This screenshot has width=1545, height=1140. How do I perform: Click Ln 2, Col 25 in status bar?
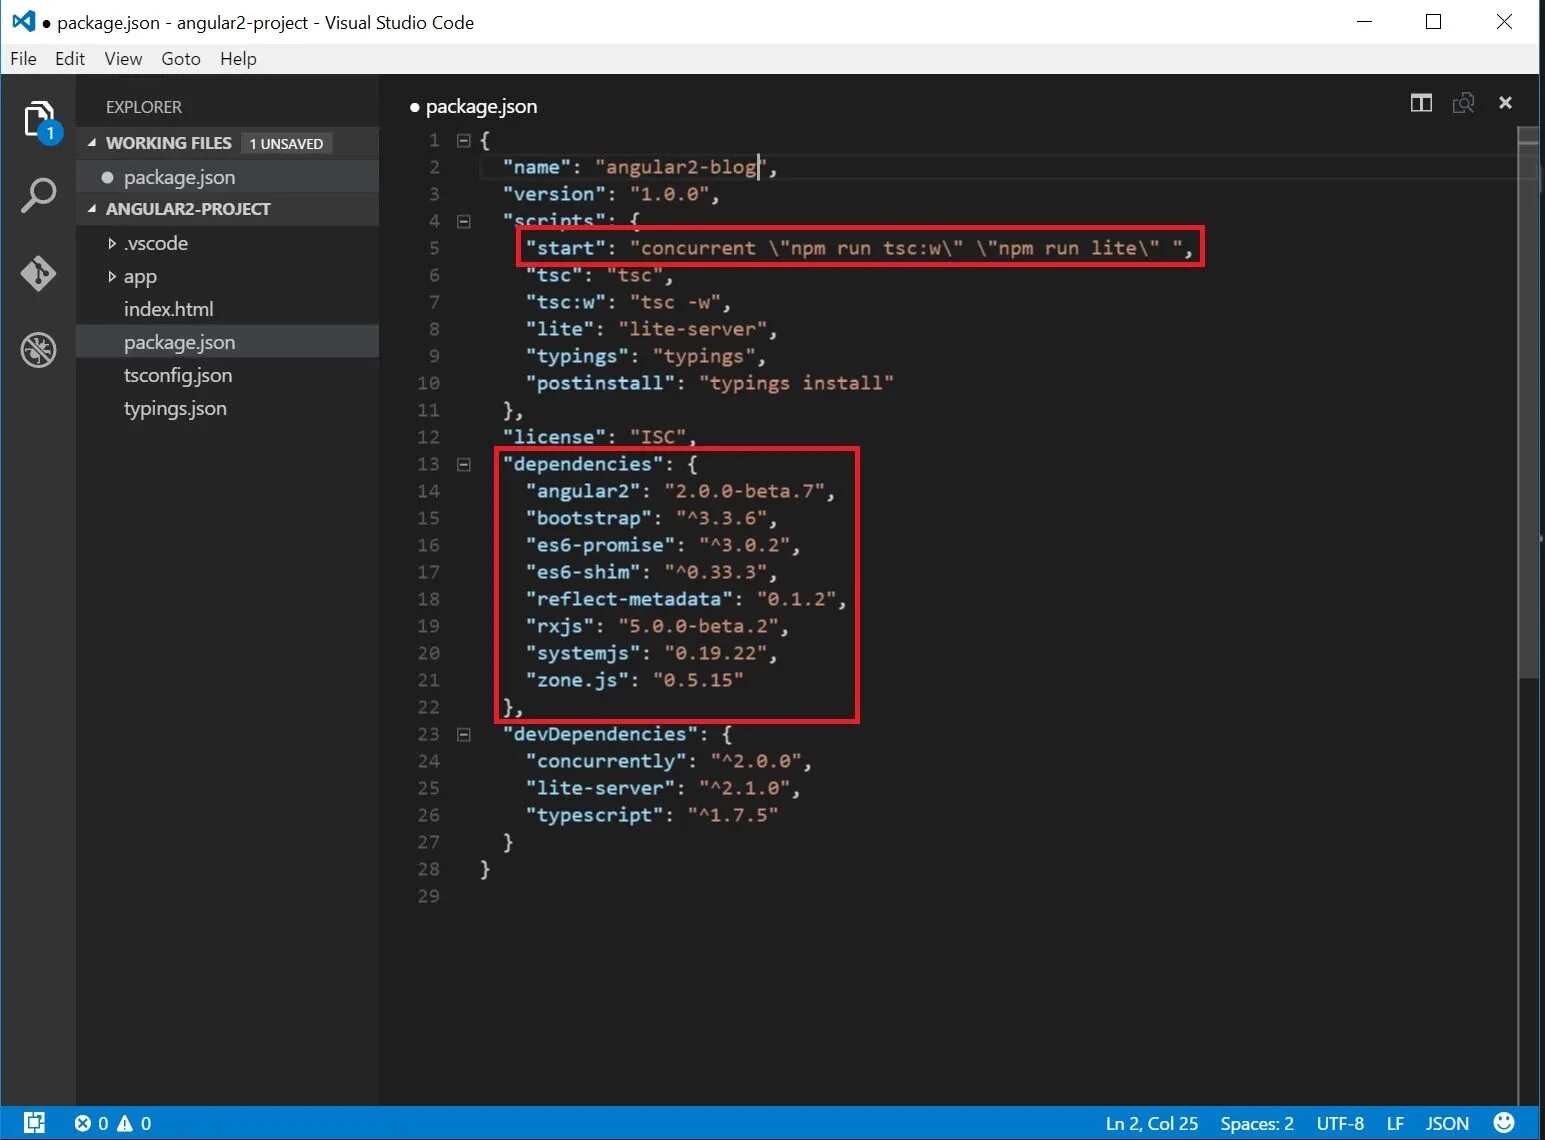pos(1151,1123)
